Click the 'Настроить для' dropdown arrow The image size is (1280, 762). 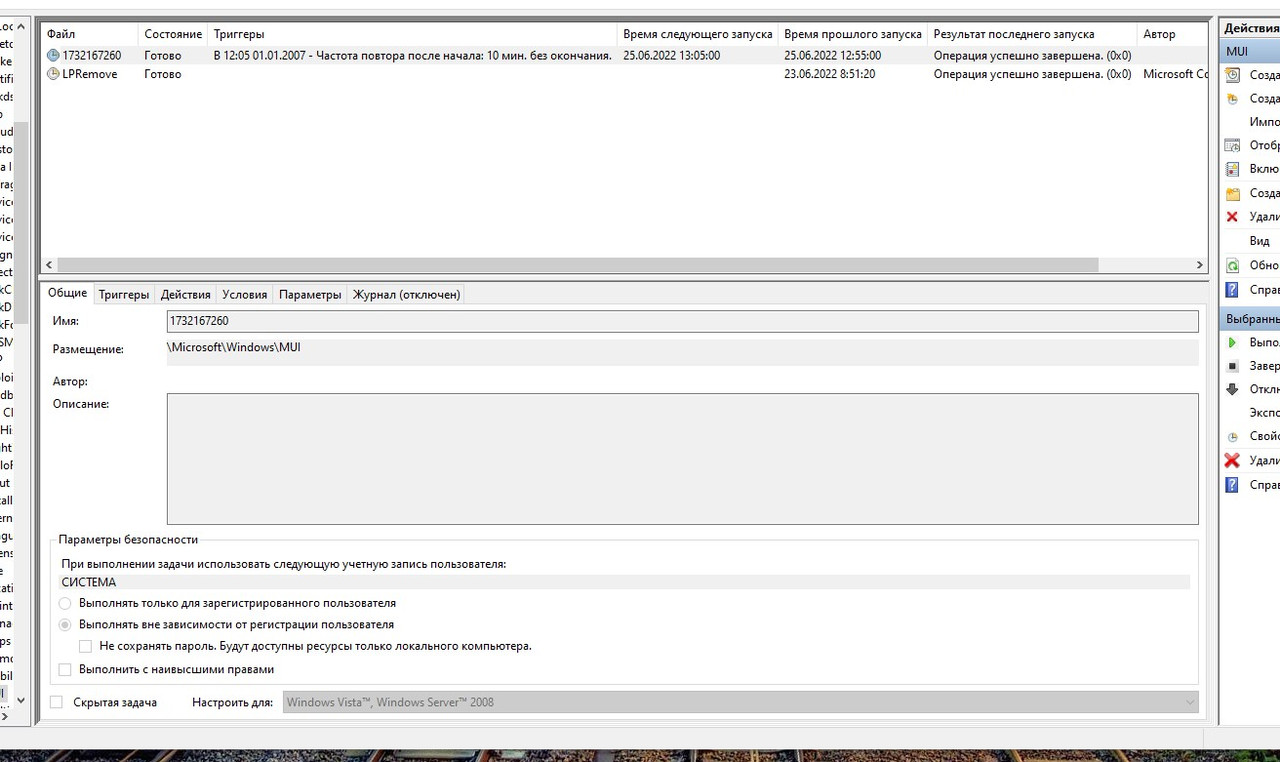pyautogui.click(x=1189, y=702)
